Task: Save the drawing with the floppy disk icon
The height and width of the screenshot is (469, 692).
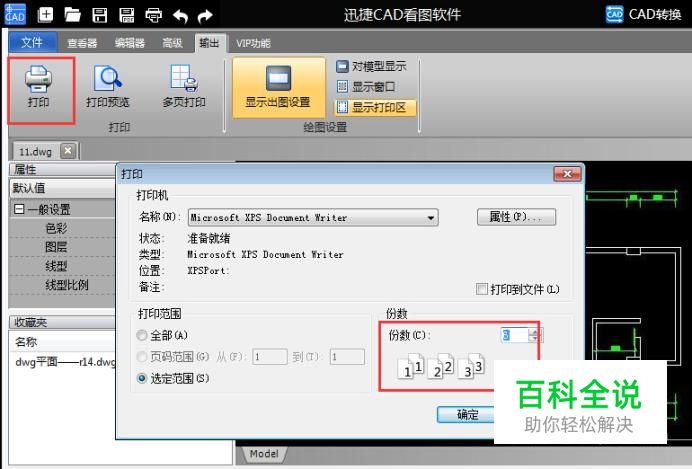Action: pyautogui.click(x=99, y=15)
